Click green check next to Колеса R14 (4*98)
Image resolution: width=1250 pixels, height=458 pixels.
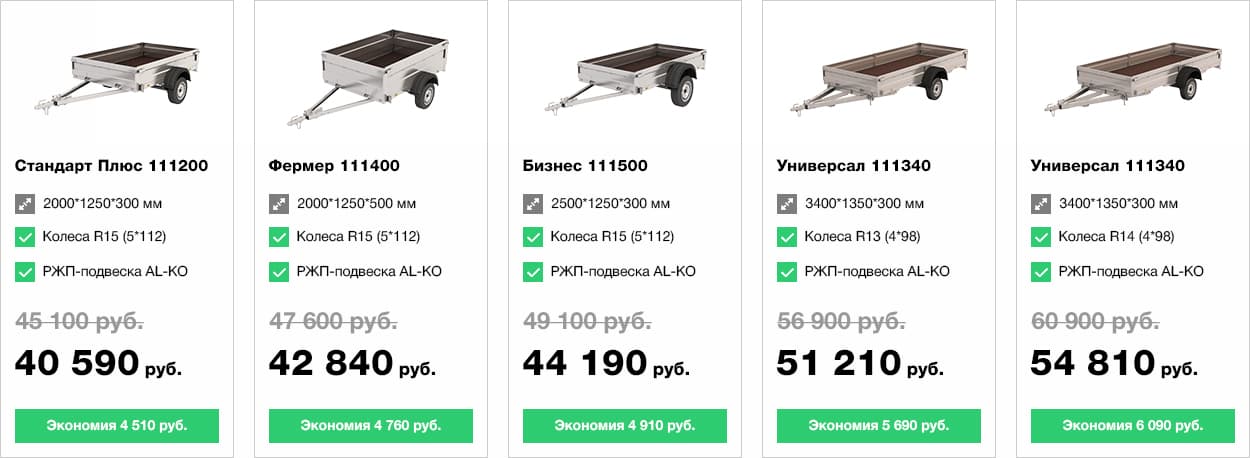point(1041,238)
